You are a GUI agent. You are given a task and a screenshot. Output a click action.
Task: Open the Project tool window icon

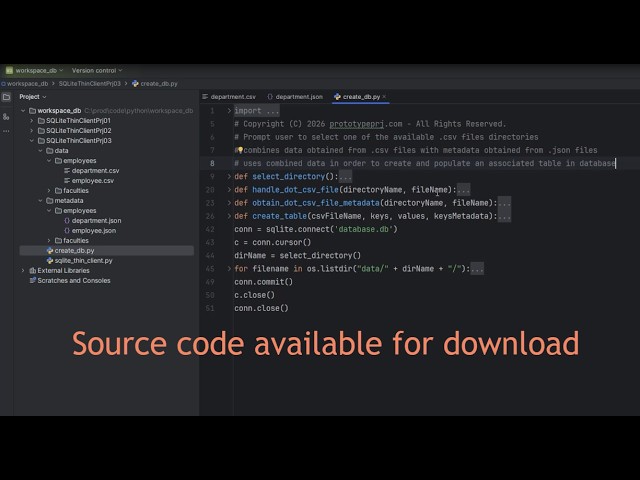(6, 97)
